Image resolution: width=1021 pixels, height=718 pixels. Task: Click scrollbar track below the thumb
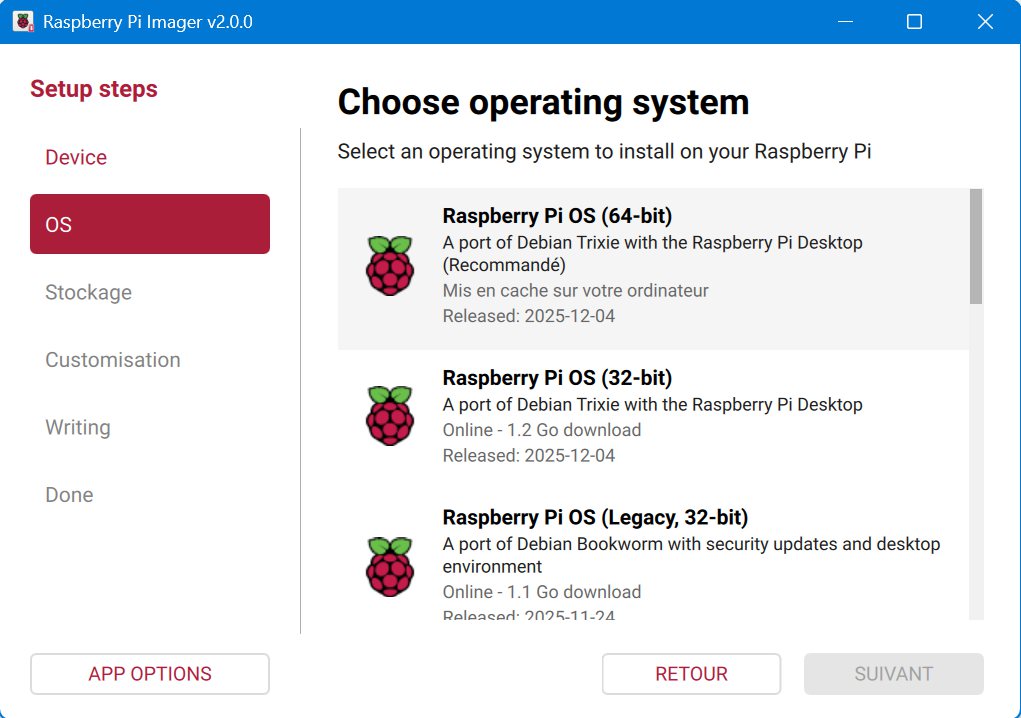coord(976,460)
